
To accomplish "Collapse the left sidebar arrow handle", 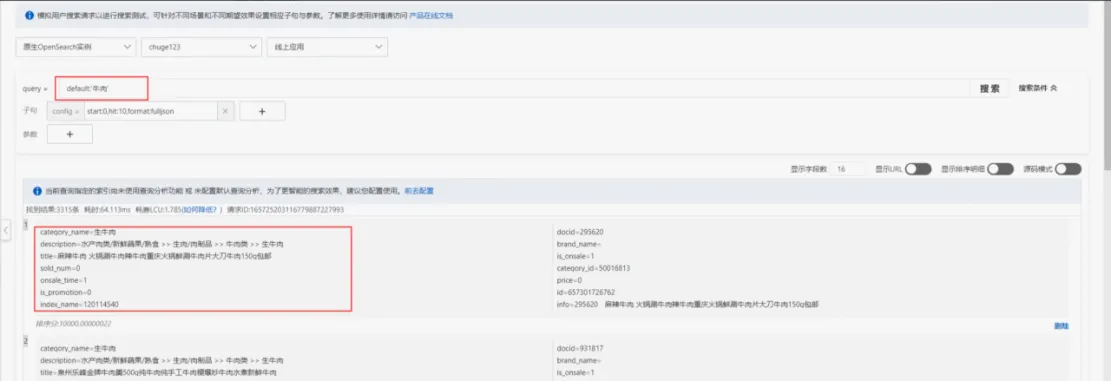I will (x=6, y=229).
